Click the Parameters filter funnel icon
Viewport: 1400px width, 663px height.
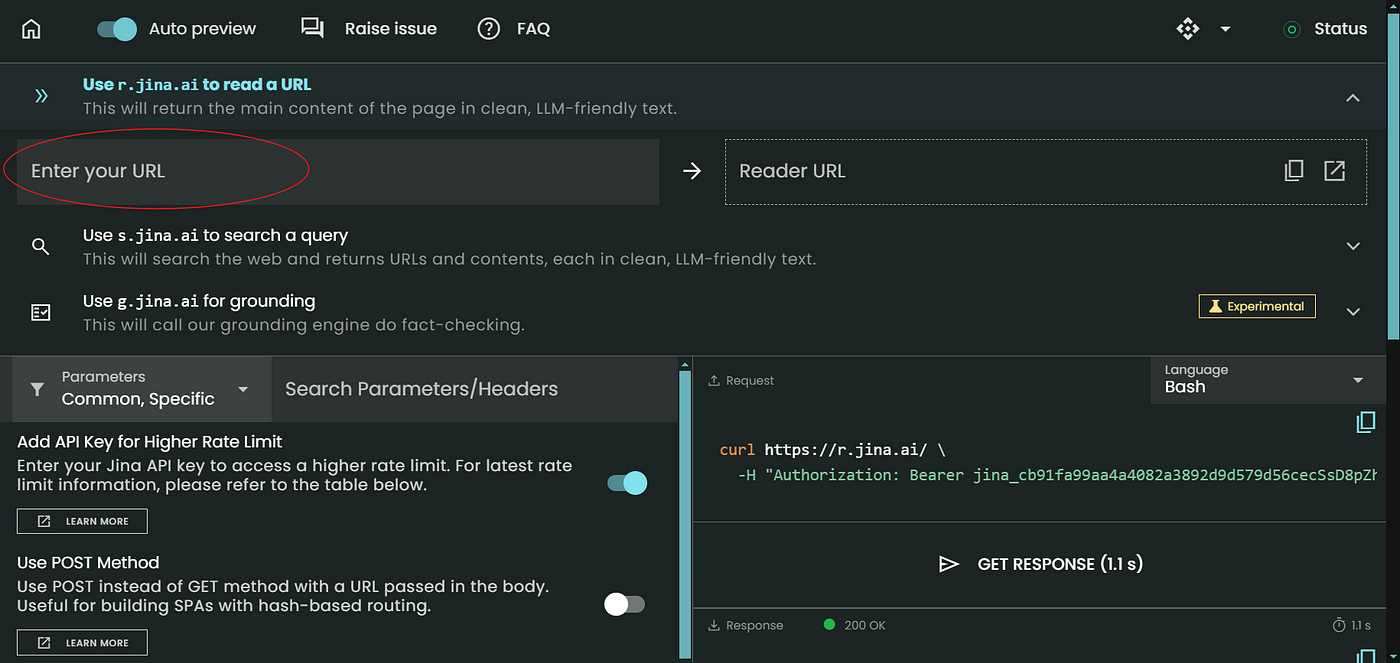tap(37, 389)
